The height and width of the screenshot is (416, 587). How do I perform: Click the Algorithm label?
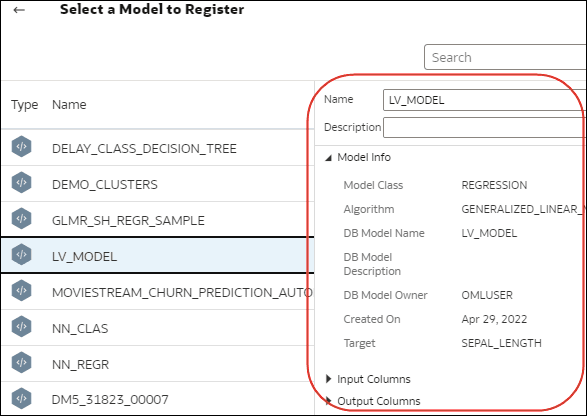pyautogui.click(x=369, y=209)
